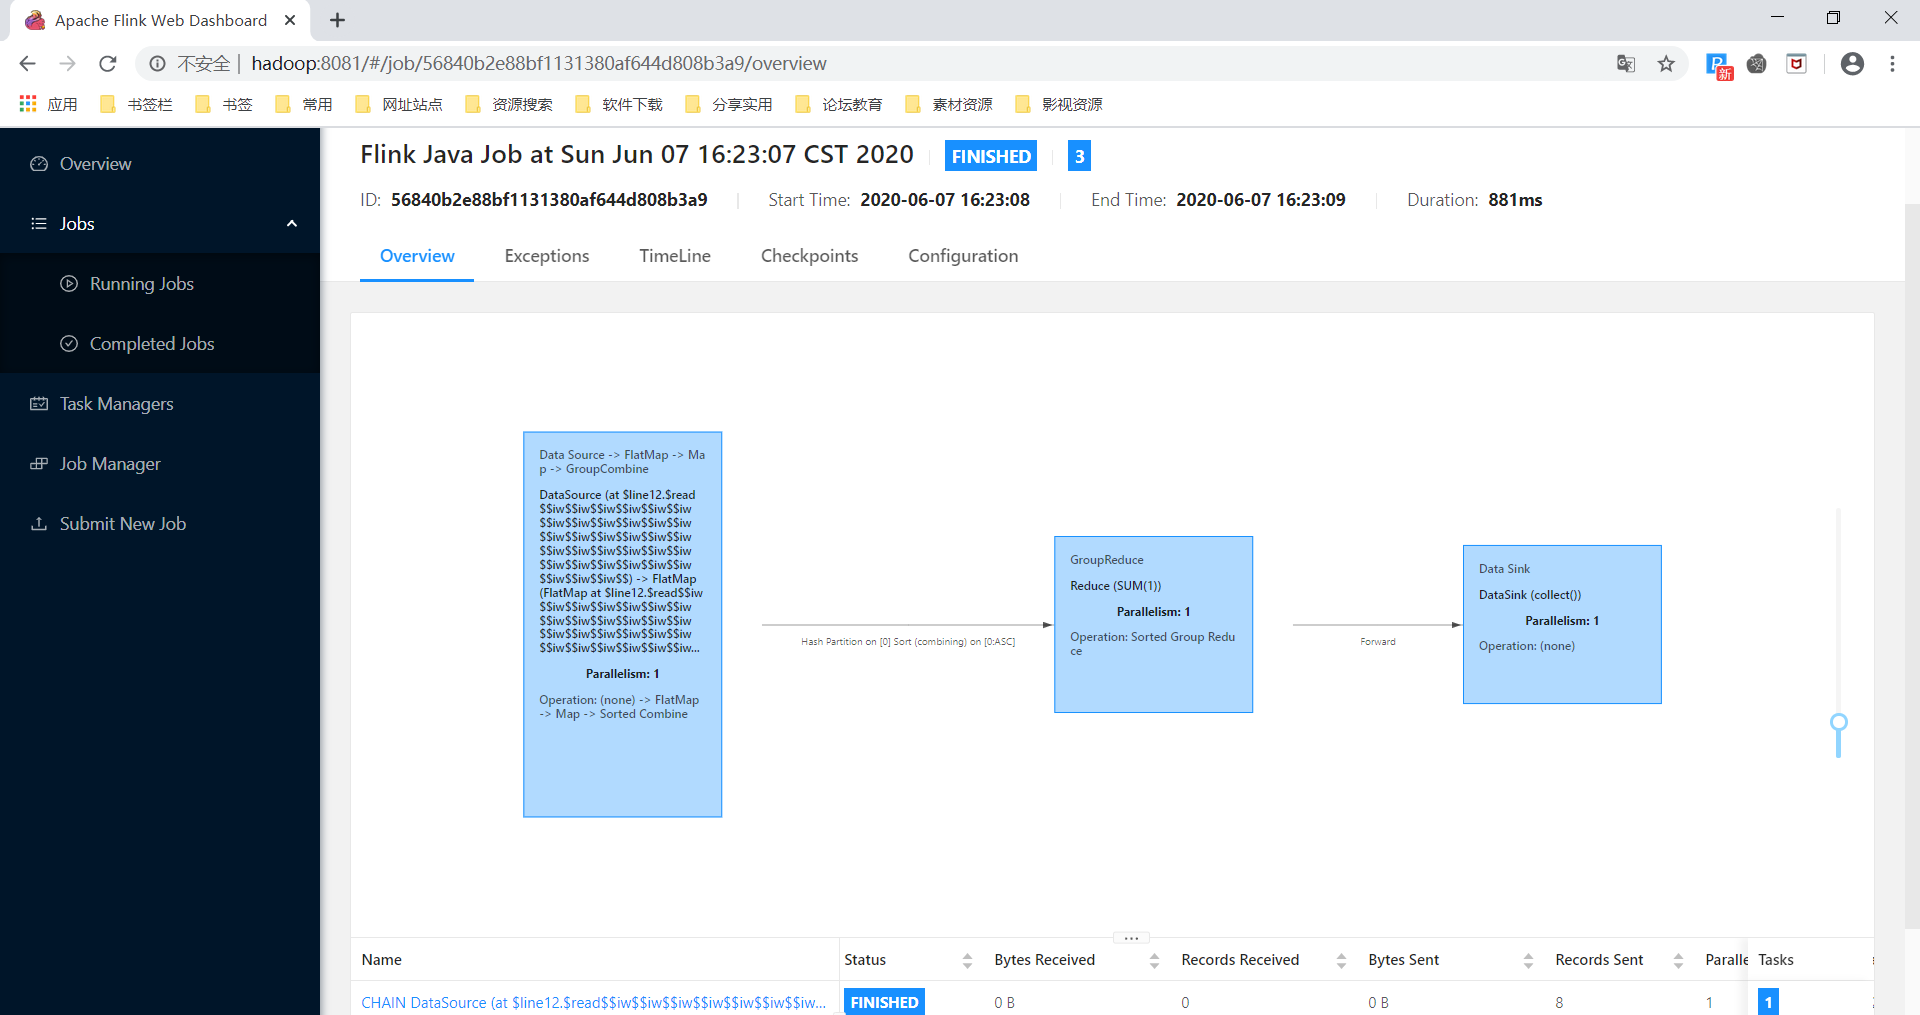Screen dimensions: 1920x1015
Task: Go back in browser history
Action: [27, 64]
